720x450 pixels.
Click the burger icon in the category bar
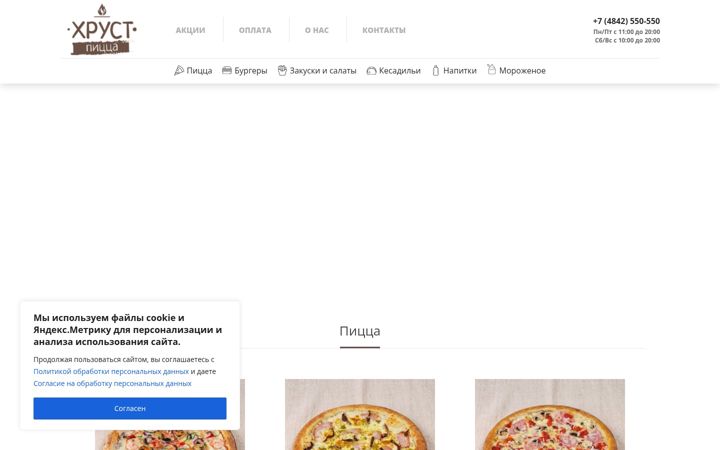227,70
